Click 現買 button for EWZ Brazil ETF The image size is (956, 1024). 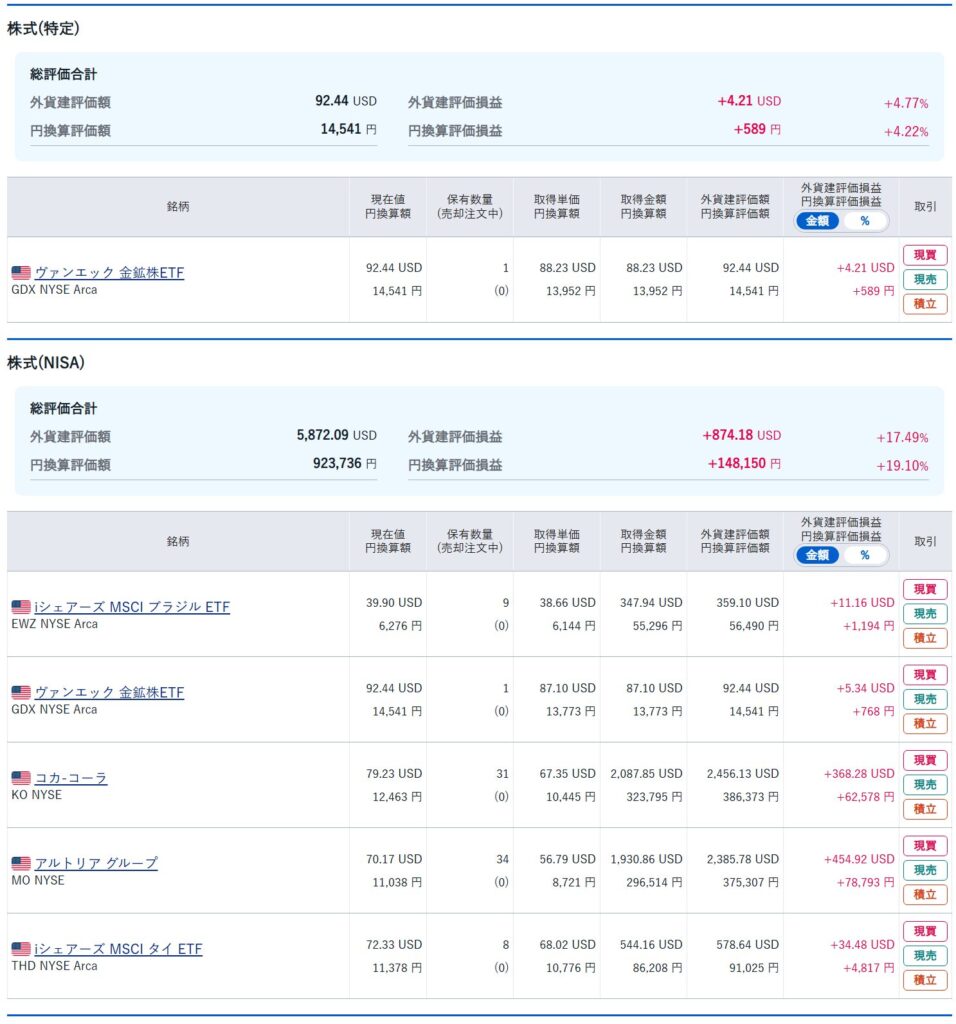click(x=925, y=589)
